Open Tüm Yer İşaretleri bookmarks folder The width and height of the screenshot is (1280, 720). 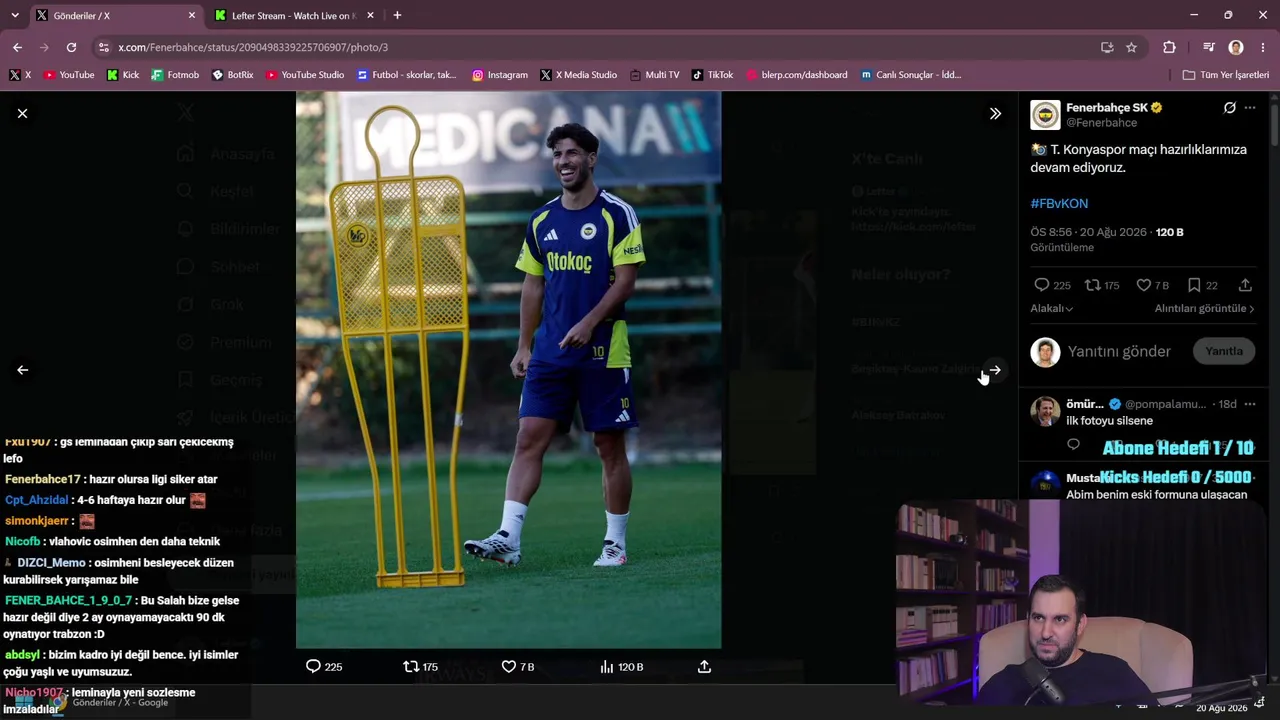click(1225, 75)
